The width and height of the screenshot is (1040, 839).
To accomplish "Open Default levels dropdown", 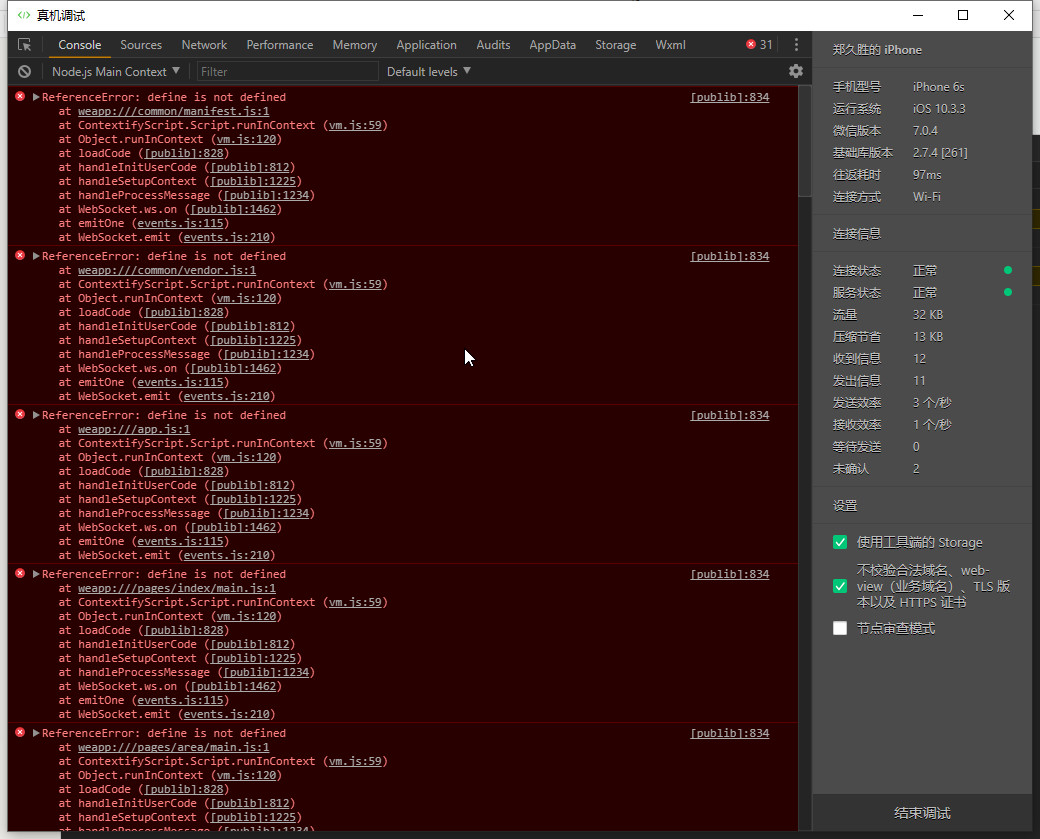I will point(428,72).
